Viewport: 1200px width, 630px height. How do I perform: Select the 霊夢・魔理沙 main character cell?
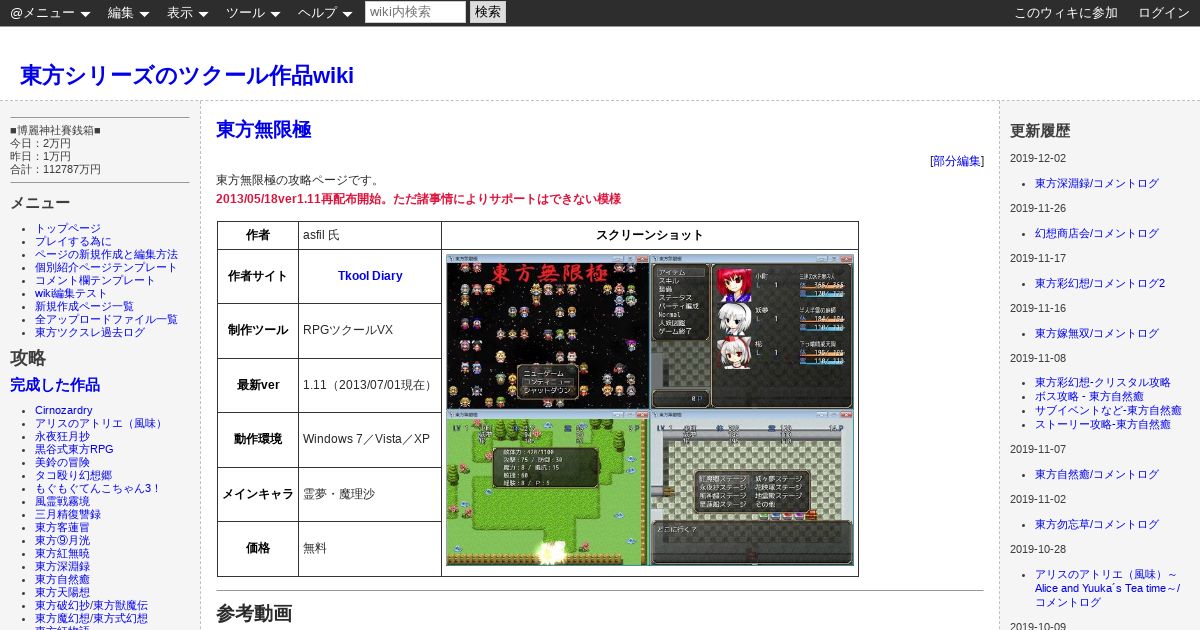pyautogui.click(x=340, y=494)
